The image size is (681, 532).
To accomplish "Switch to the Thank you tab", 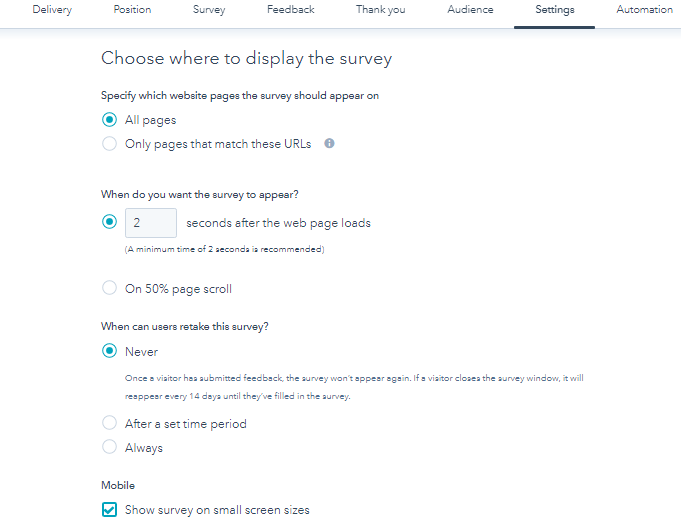I will point(380,10).
